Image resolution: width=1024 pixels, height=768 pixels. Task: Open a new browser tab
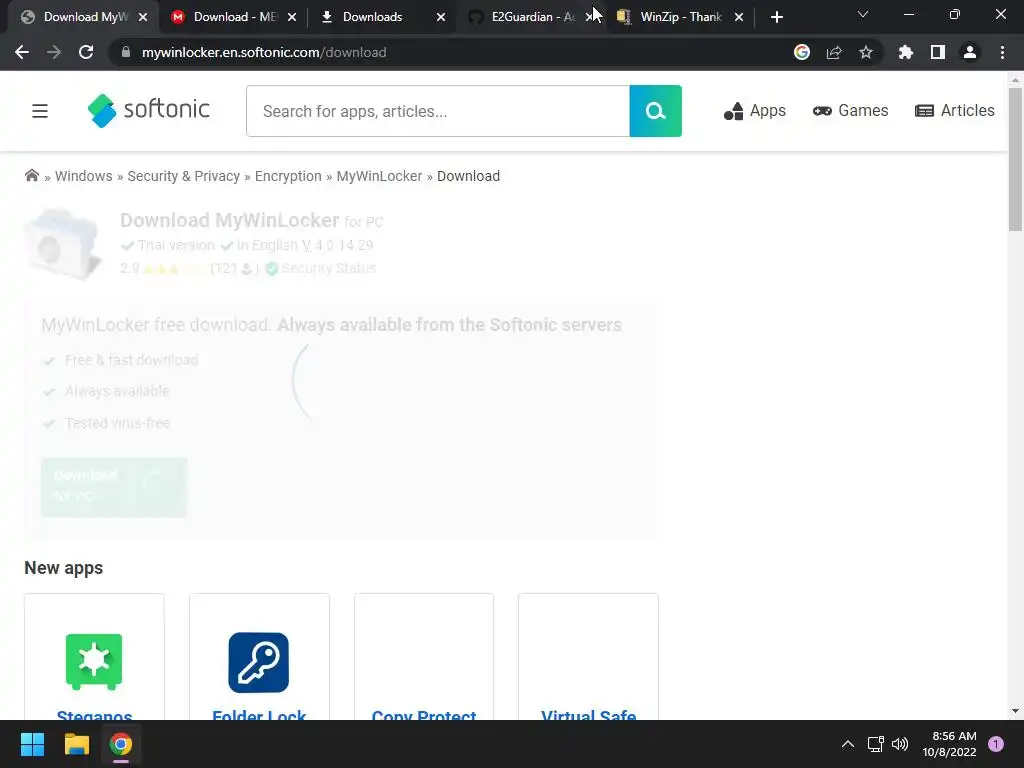point(776,17)
